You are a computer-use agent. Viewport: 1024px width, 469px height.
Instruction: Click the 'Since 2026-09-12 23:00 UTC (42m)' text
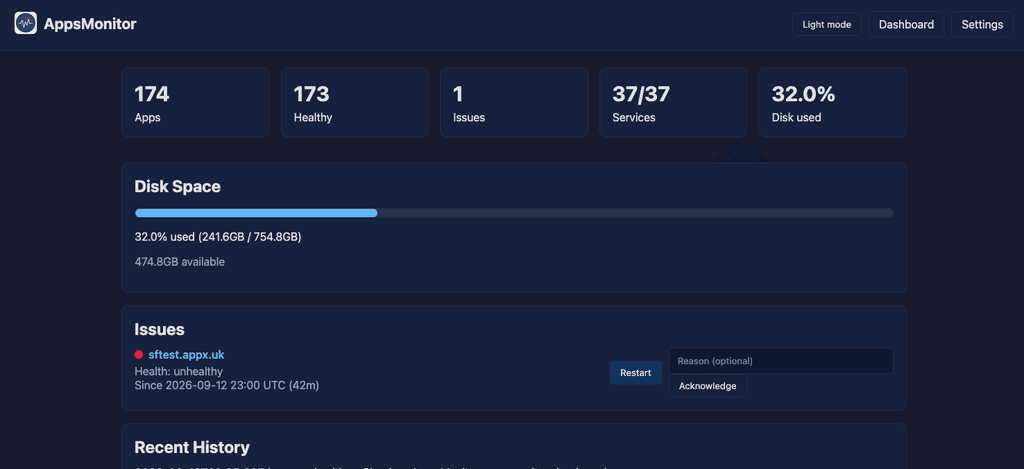point(227,385)
